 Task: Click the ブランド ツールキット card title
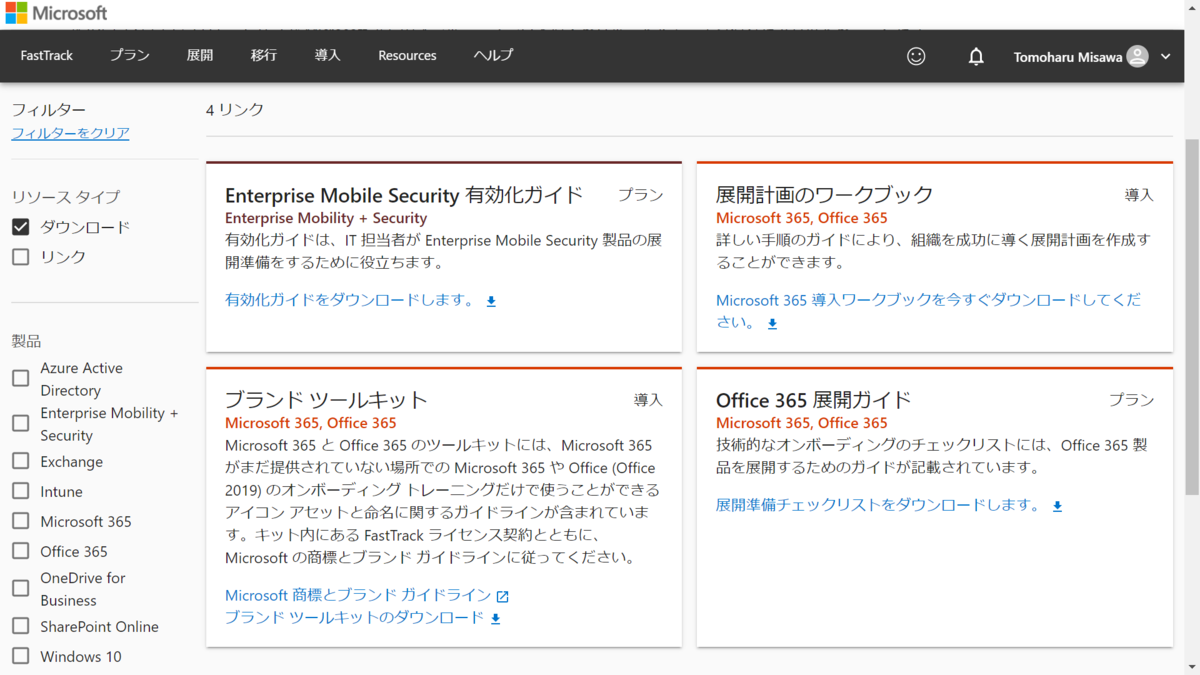click(x=326, y=400)
